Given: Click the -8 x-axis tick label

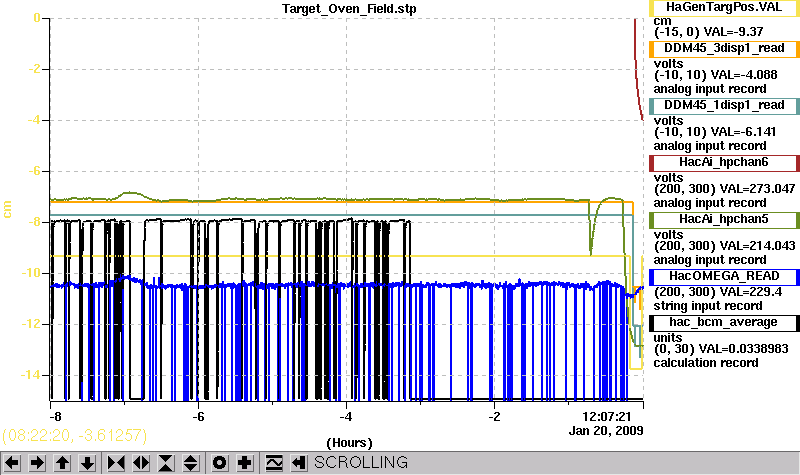Looking at the screenshot, I should point(55,417).
